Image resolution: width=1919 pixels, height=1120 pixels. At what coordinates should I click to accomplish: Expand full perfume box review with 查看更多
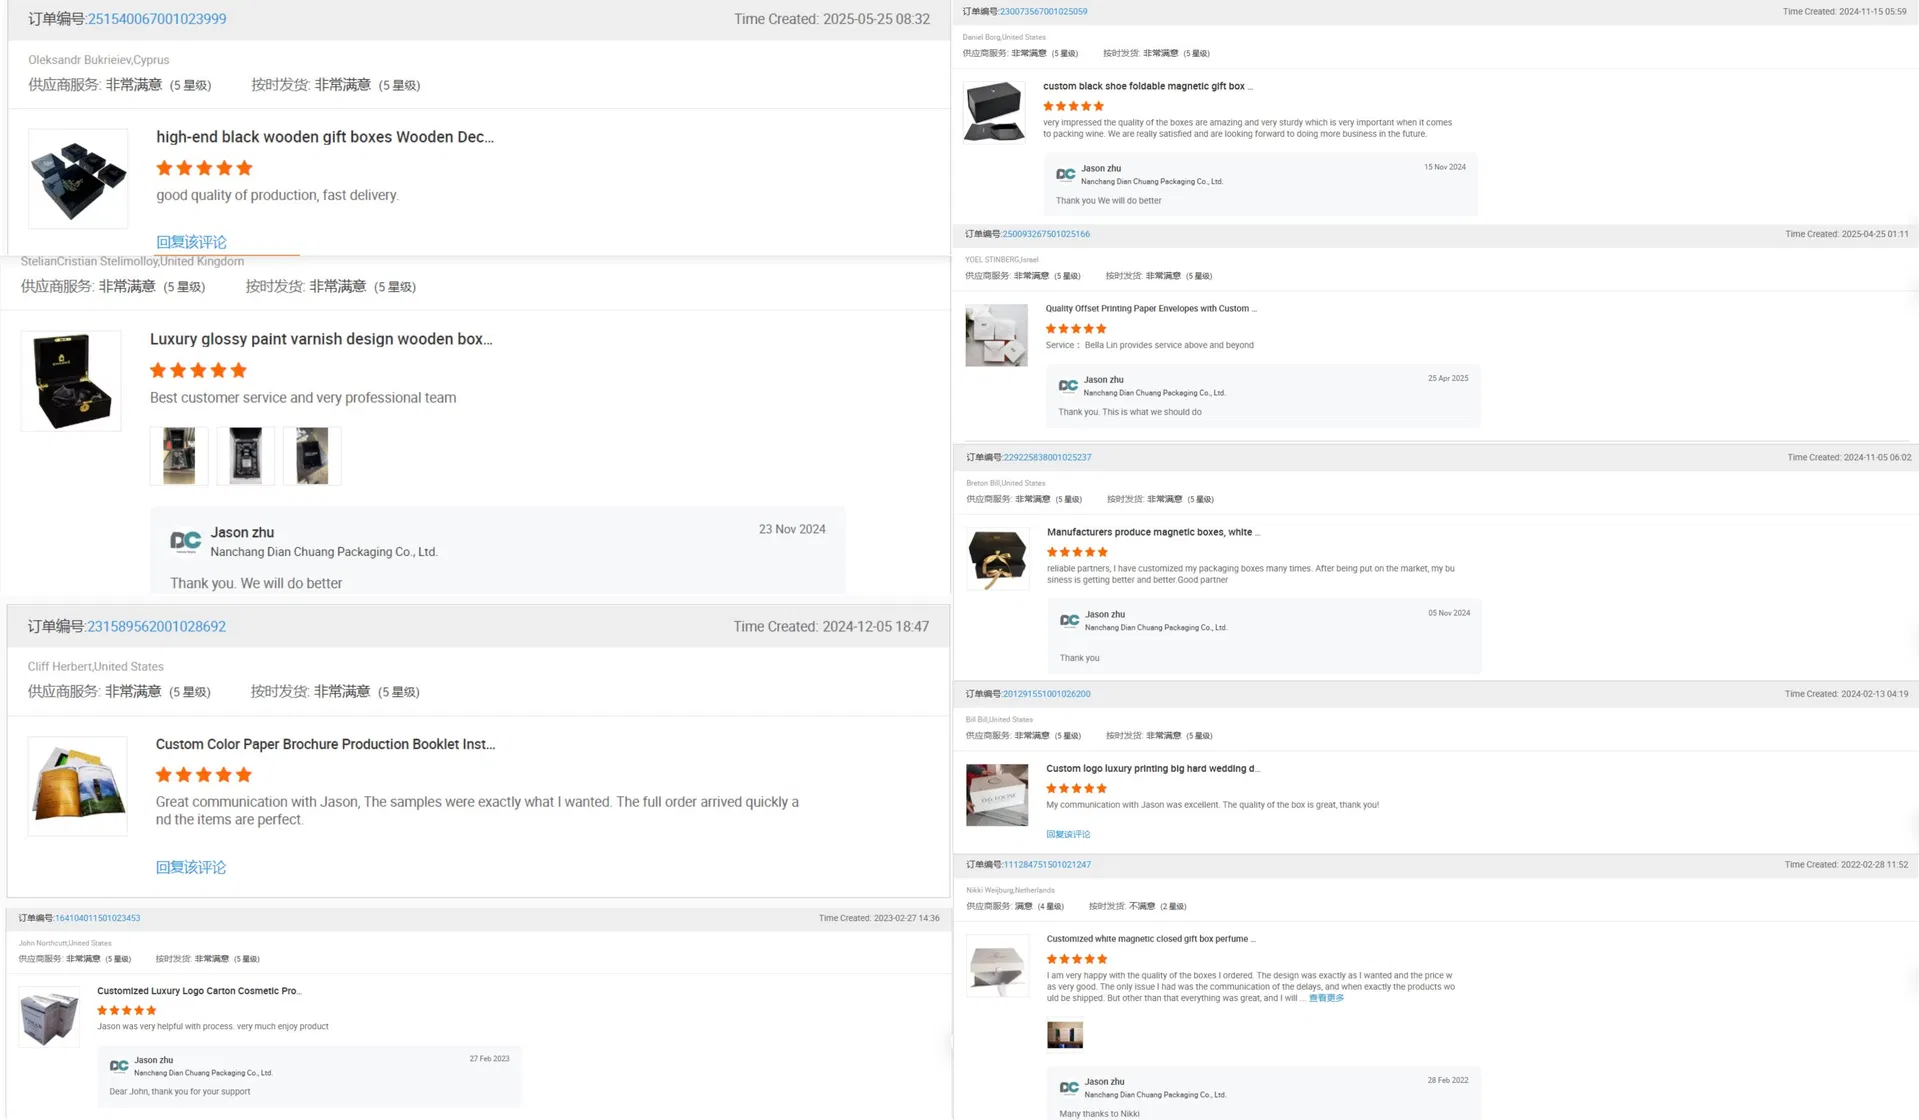click(x=1326, y=998)
